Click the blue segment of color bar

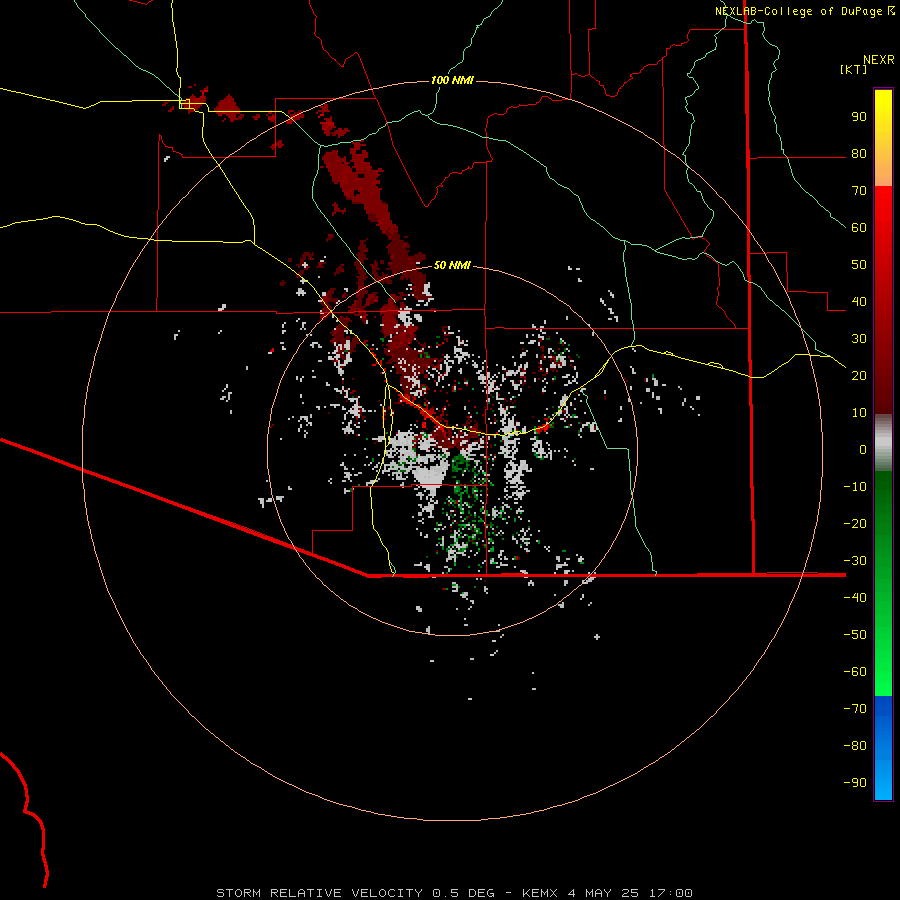pyautogui.click(x=883, y=748)
